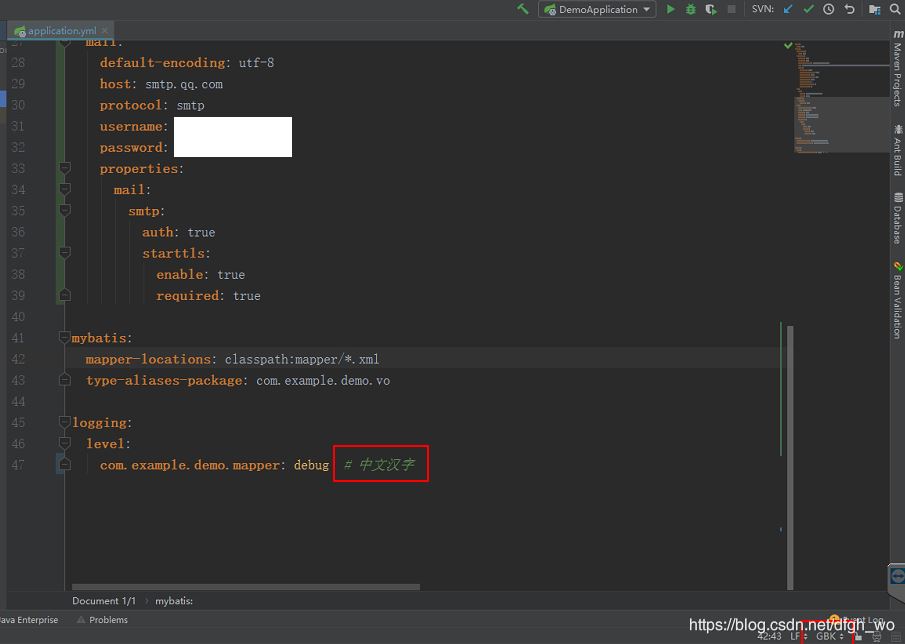This screenshot has height=644, width=905.
Task: Collapse the logging: block on line 45
Action: click(x=65, y=422)
